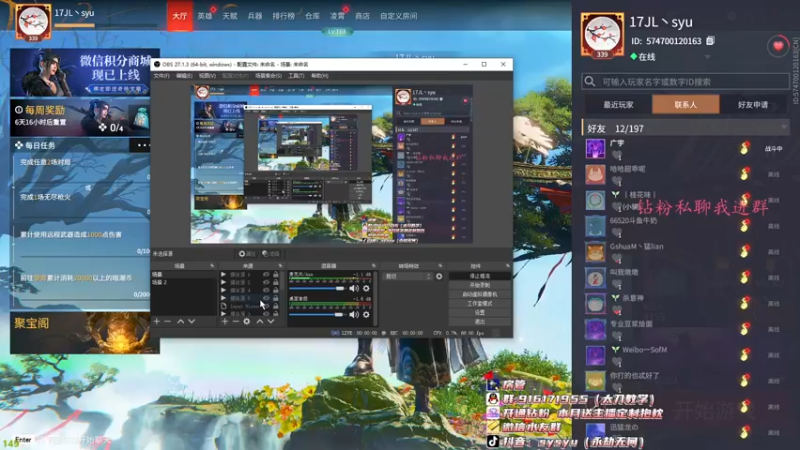This screenshot has width=800, height=450.
Task: Toggle visibility eye of the first source
Action: pyautogui.click(x=266, y=274)
